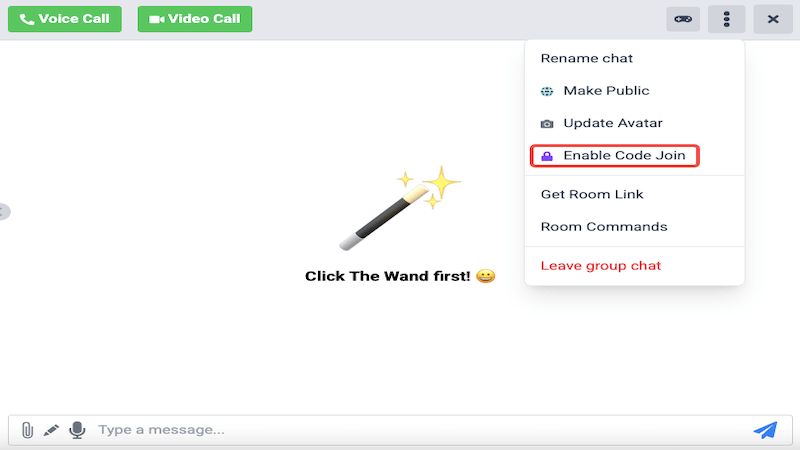
Task: Click the globe icon beside Make Public
Action: coord(547,91)
